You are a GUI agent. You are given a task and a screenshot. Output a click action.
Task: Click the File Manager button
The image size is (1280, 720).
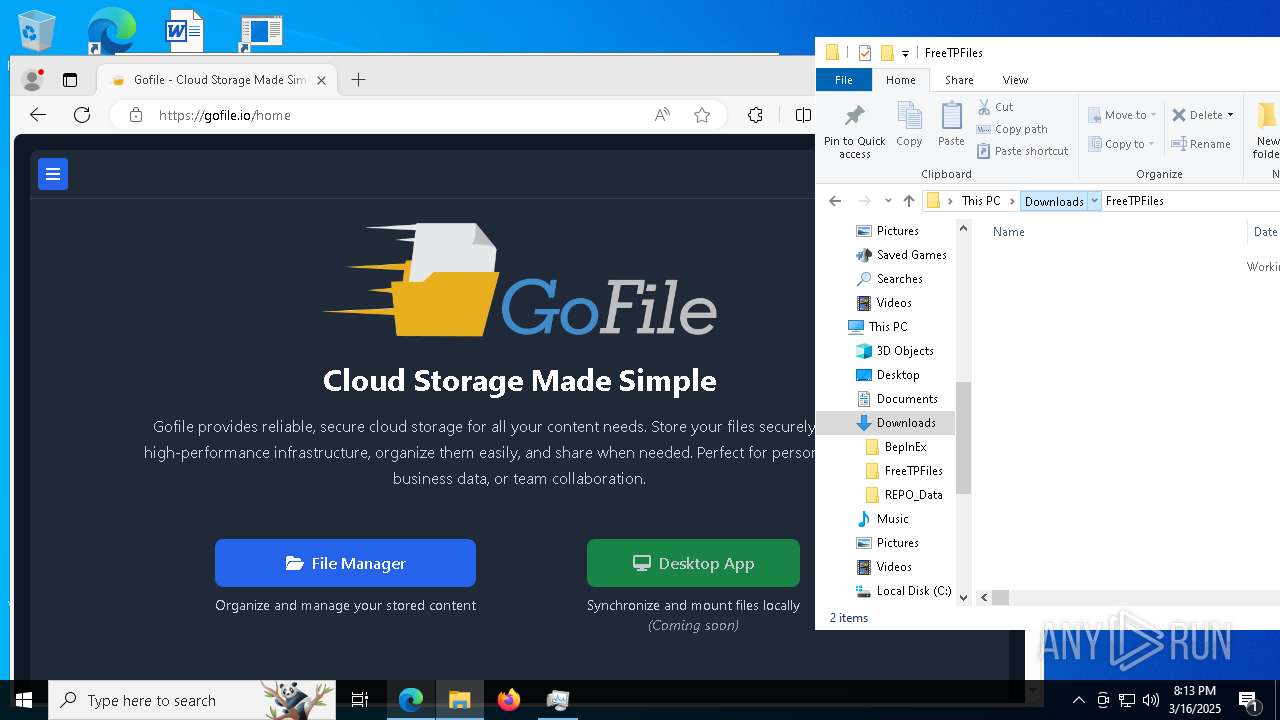tap(345, 563)
